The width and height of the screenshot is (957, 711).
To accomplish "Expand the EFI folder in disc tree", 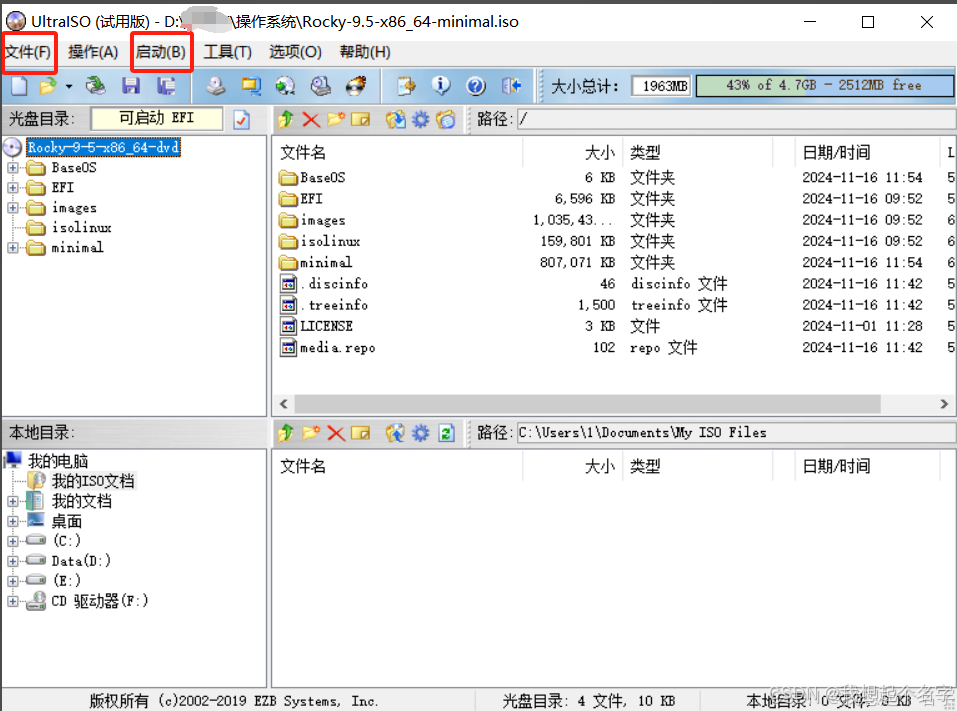I will point(13,188).
